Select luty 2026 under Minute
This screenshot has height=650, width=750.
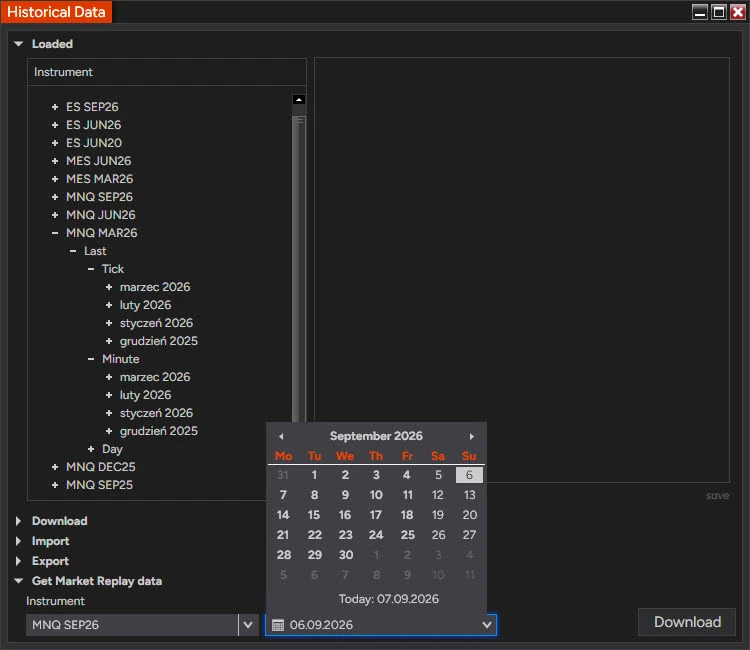(145, 395)
